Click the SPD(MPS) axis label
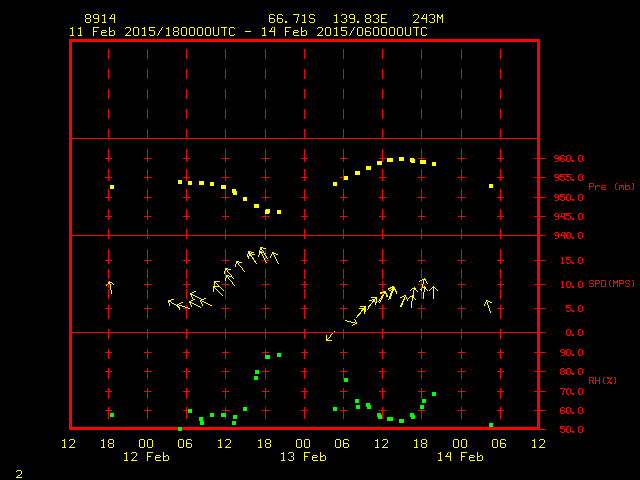This screenshot has height=480, width=640. tap(611, 284)
